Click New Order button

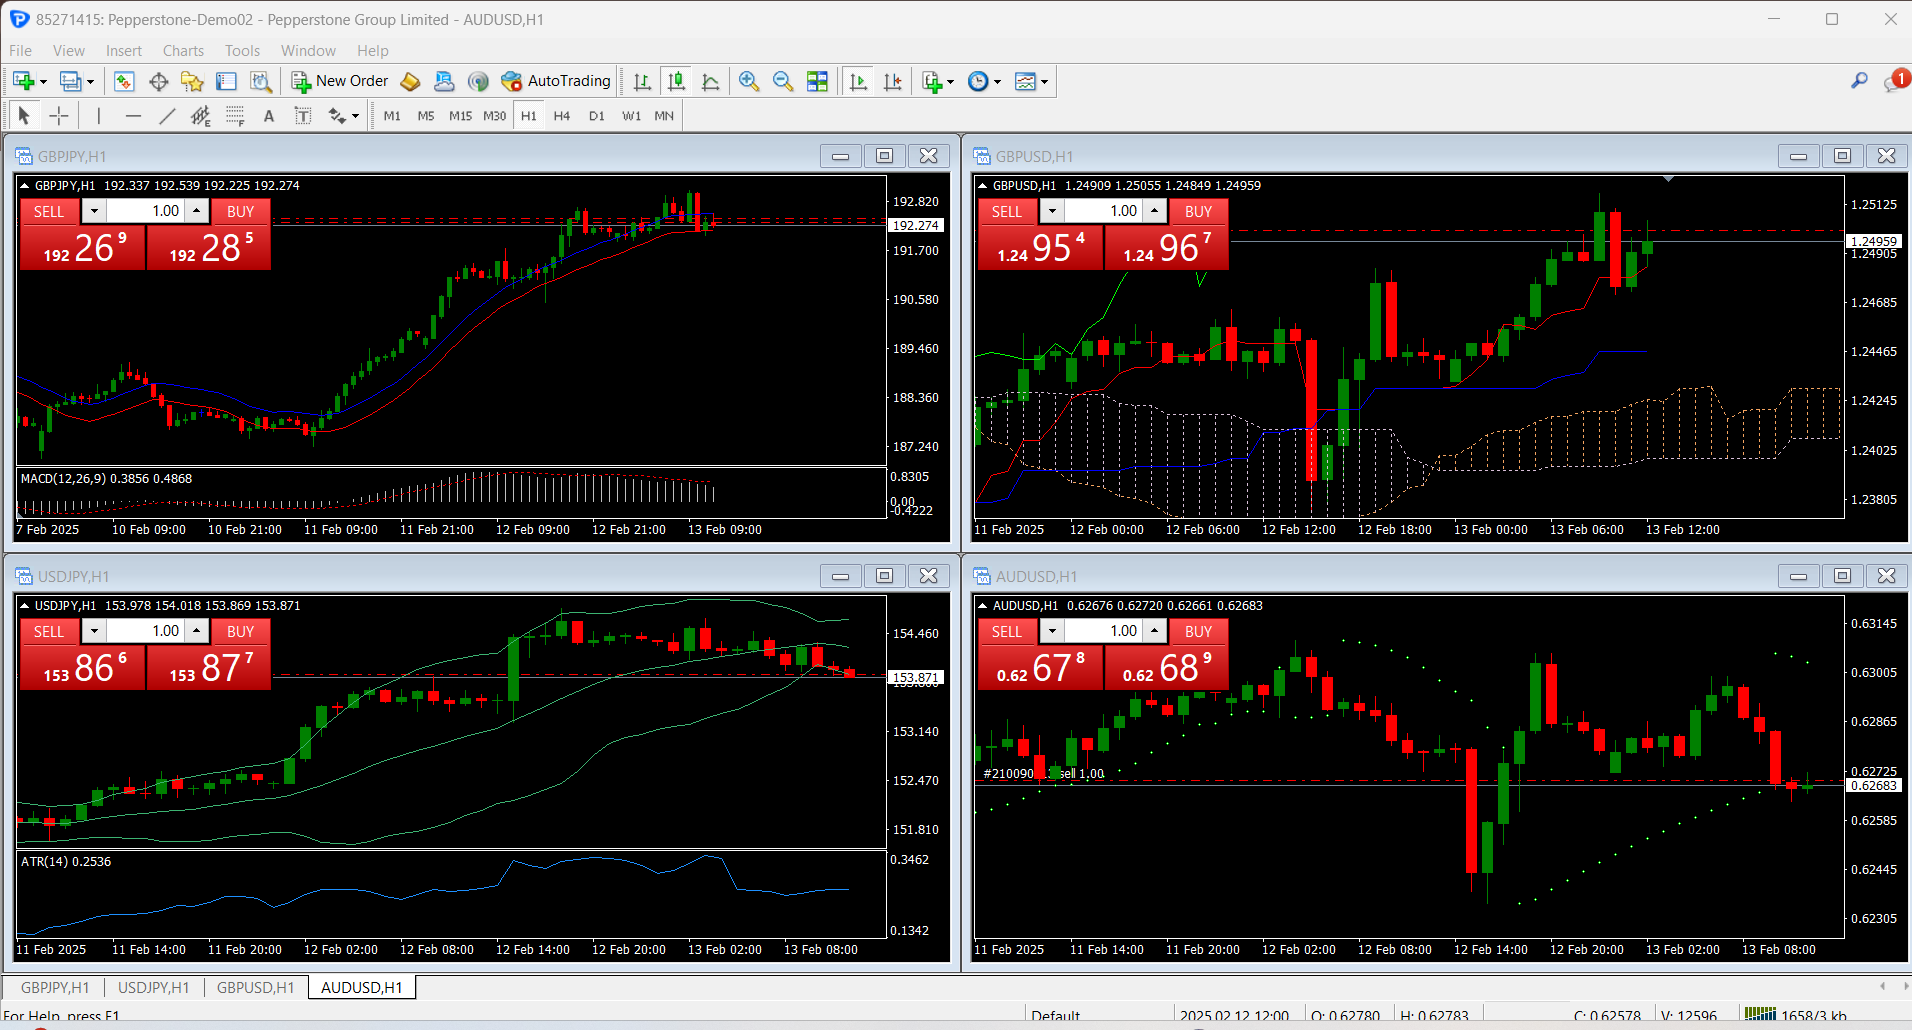(339, 81)
